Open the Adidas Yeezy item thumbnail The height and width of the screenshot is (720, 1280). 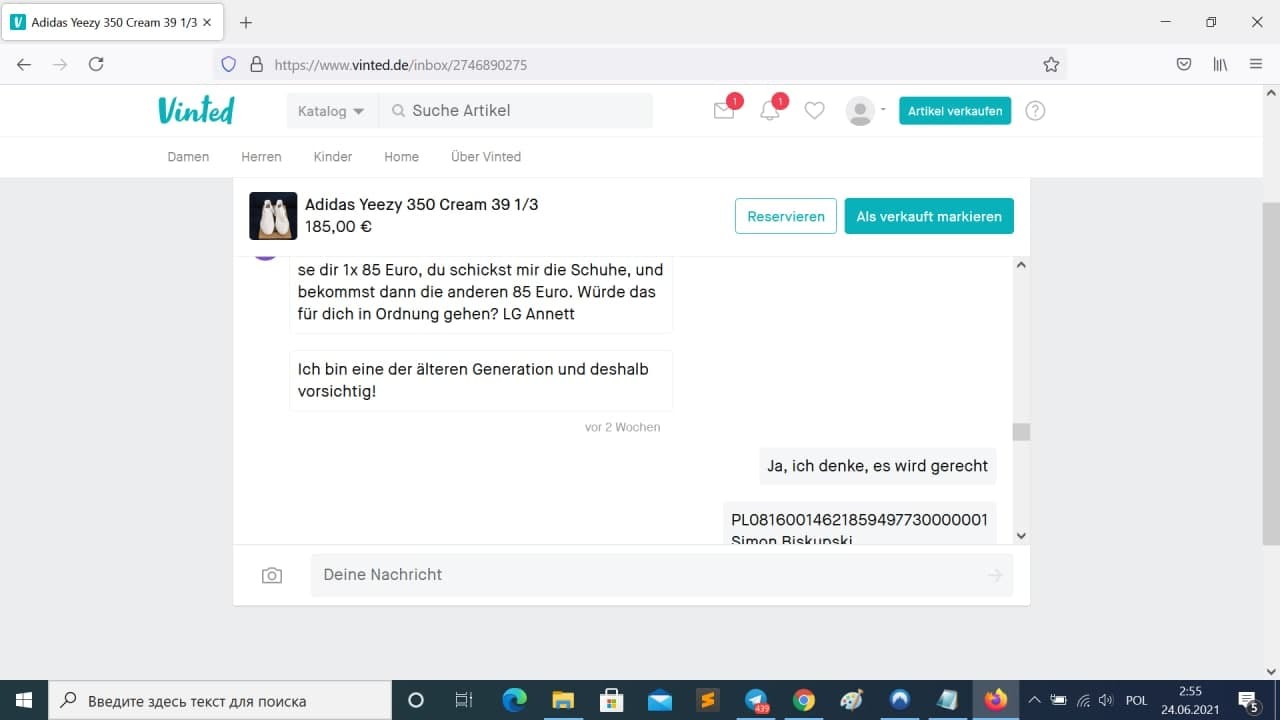coord(273,216)
